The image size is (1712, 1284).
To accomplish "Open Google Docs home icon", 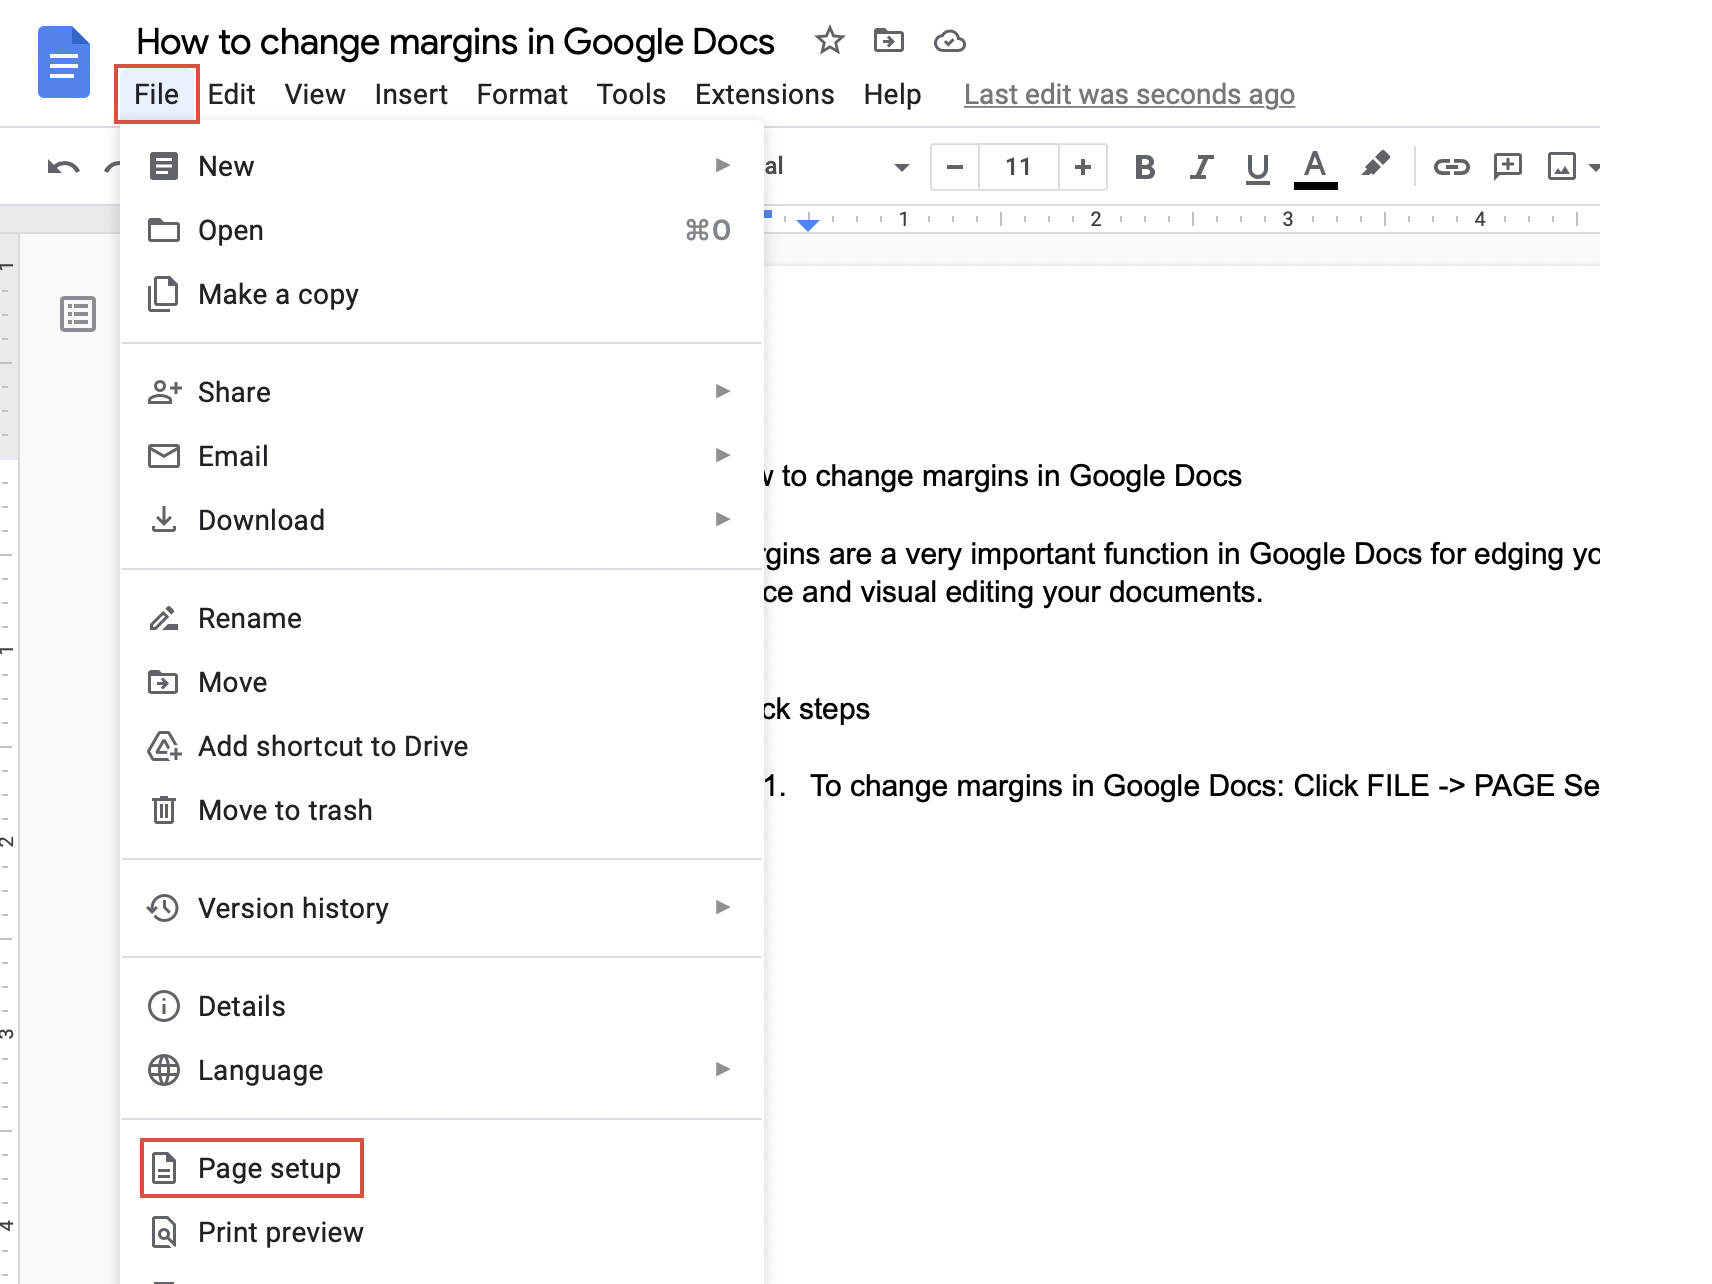I will pos(64,64).
